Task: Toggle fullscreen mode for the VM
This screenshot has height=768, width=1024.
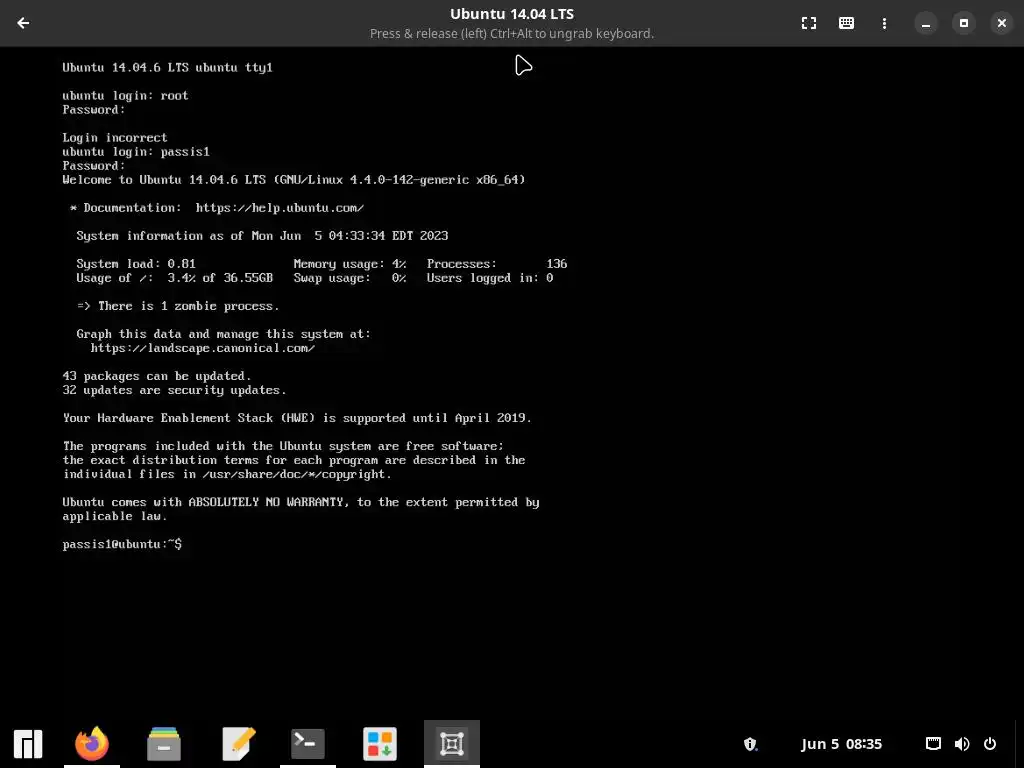Action: pos(808,23)
